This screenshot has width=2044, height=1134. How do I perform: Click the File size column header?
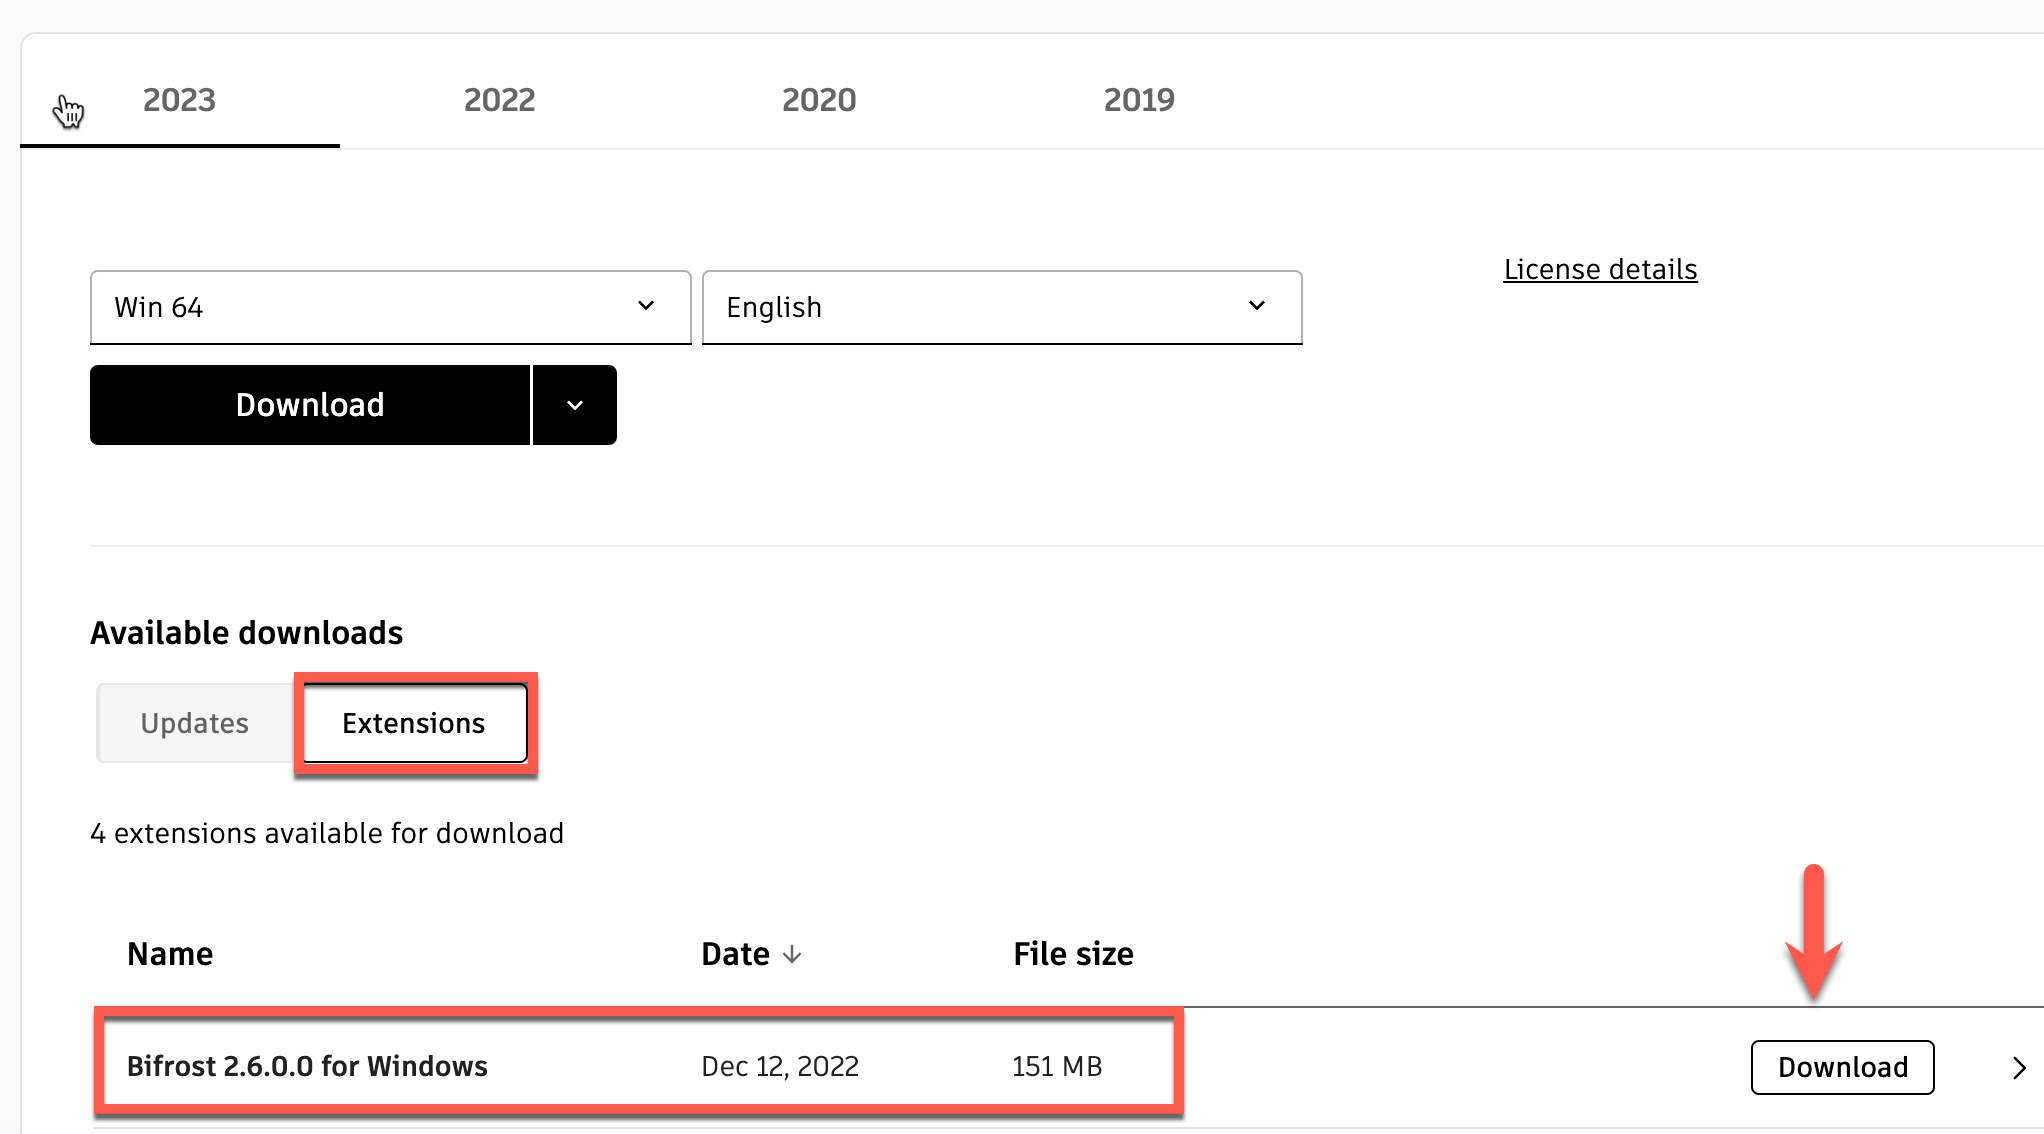click(1073, 954)
